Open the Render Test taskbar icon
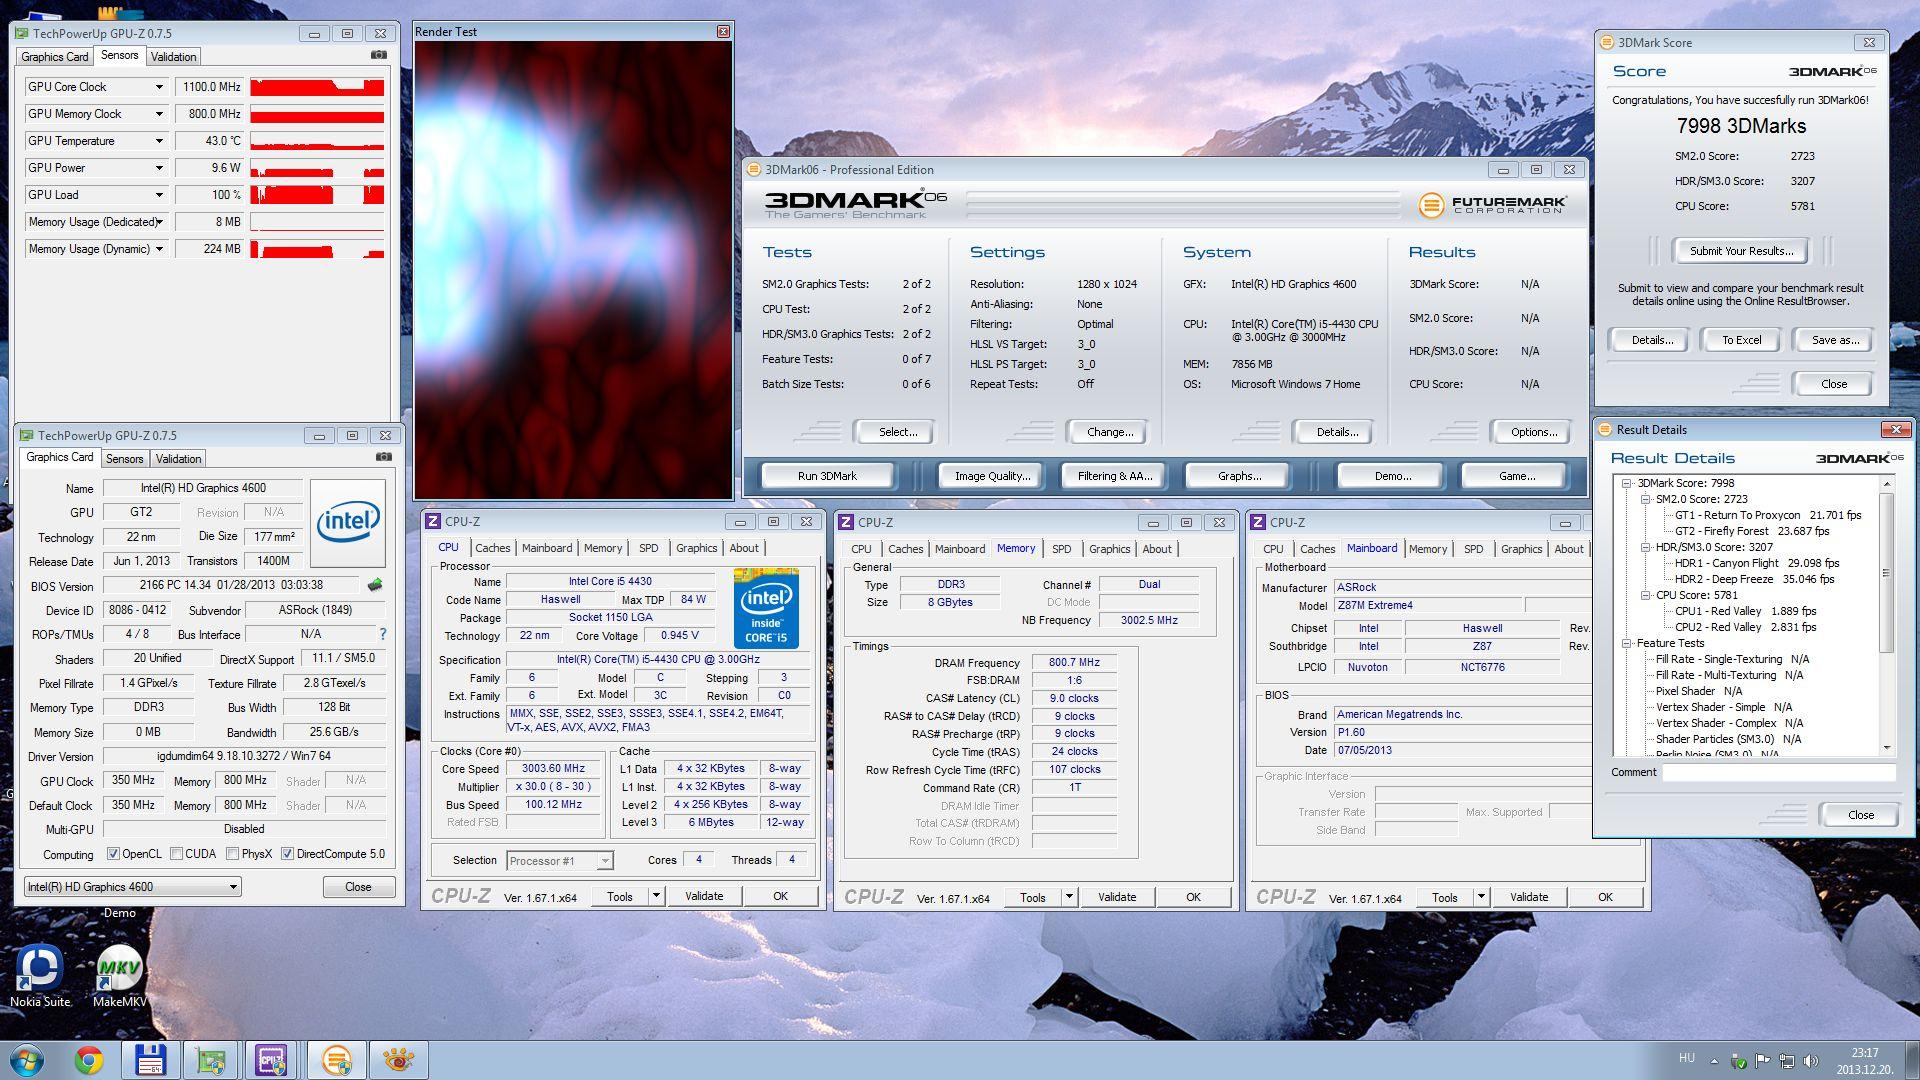 (x=398, y=1060)
